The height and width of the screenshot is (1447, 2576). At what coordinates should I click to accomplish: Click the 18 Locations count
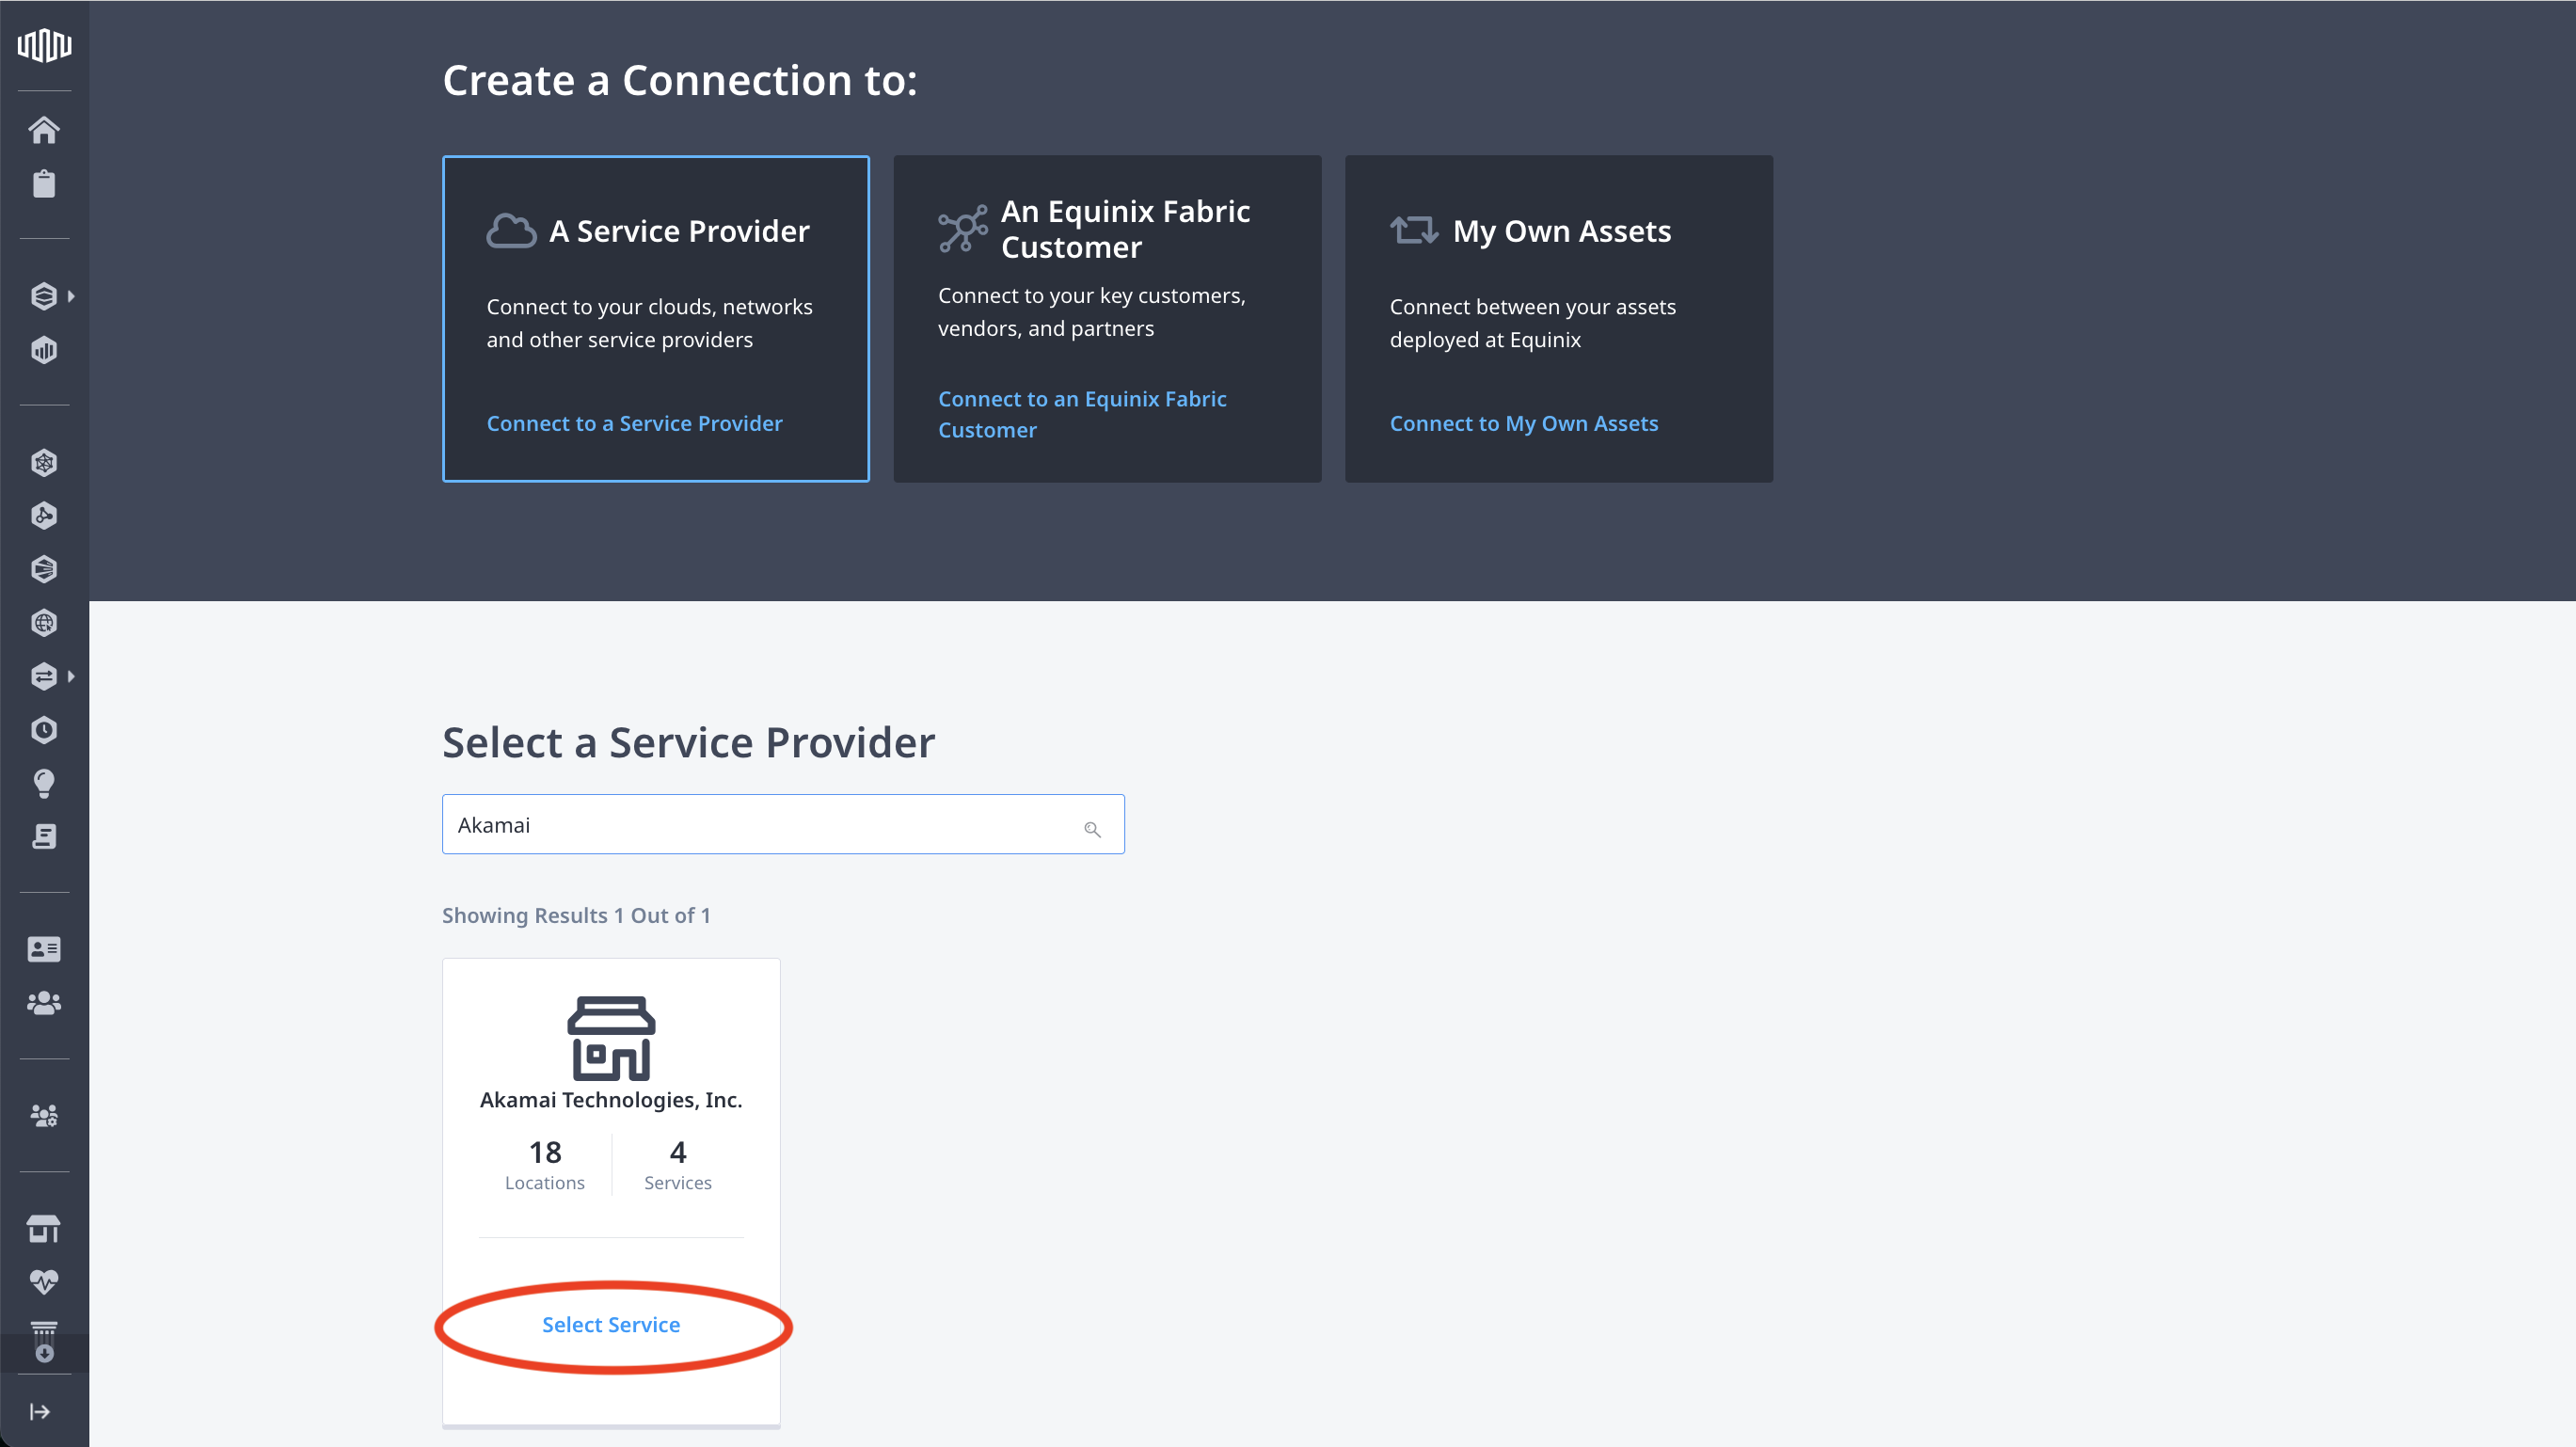pos(545,1166)
